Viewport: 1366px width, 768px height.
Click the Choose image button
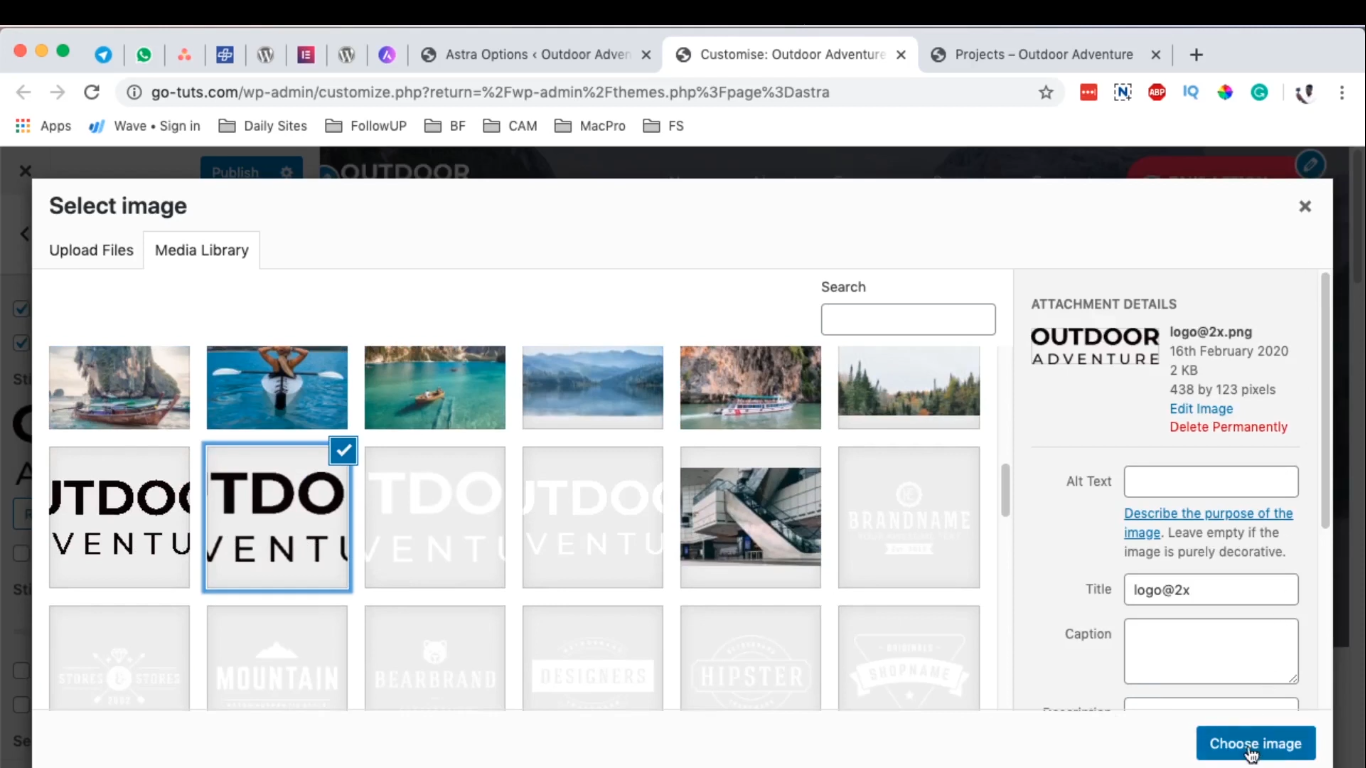(x=1256, y=743)
